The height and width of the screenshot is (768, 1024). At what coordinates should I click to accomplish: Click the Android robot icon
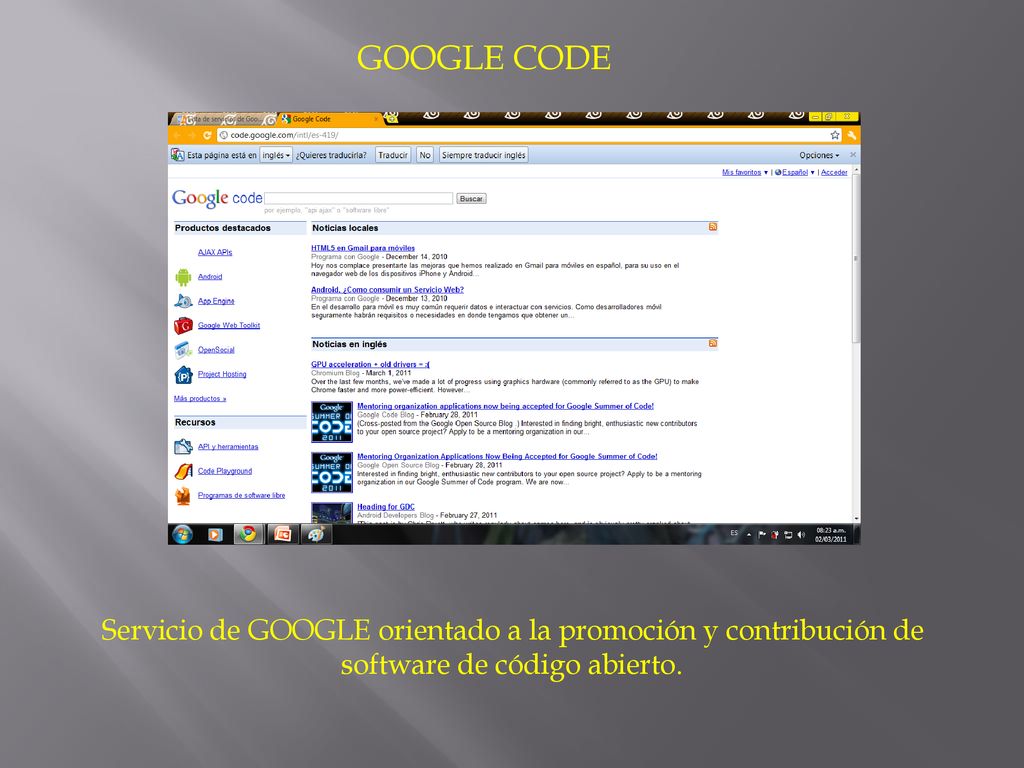tap(183, 277)
